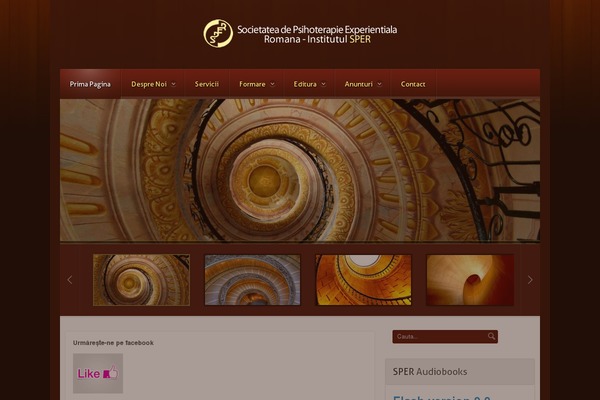Screen dimensions: 600x400
Task: Expand the Formare dropdown arrow
Action: (272, 84)
